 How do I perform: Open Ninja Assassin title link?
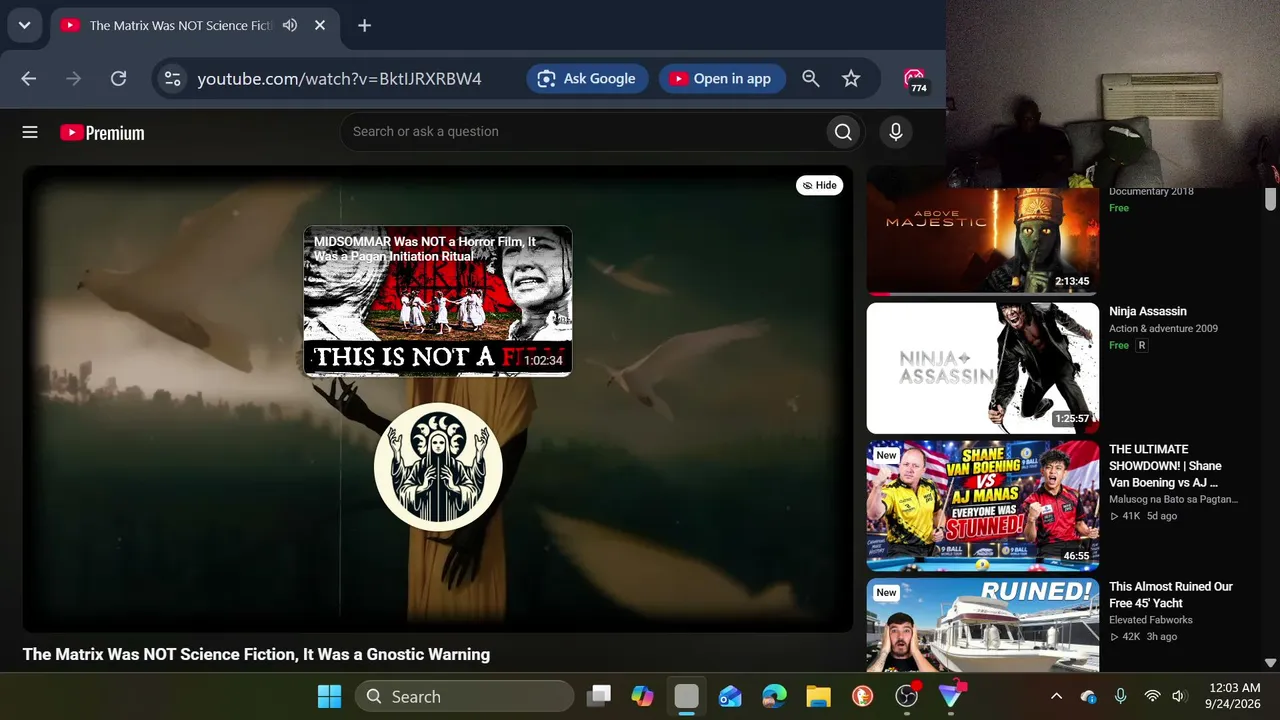pyautogui.click(x=1148, y=311)
